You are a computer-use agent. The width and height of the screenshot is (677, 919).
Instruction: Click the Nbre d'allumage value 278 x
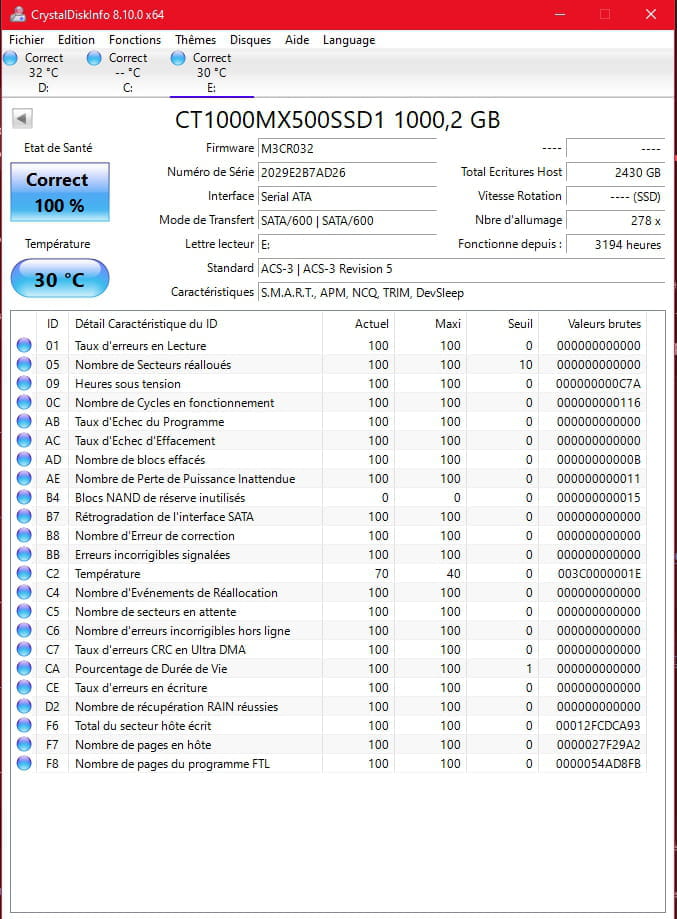(615, 220)
